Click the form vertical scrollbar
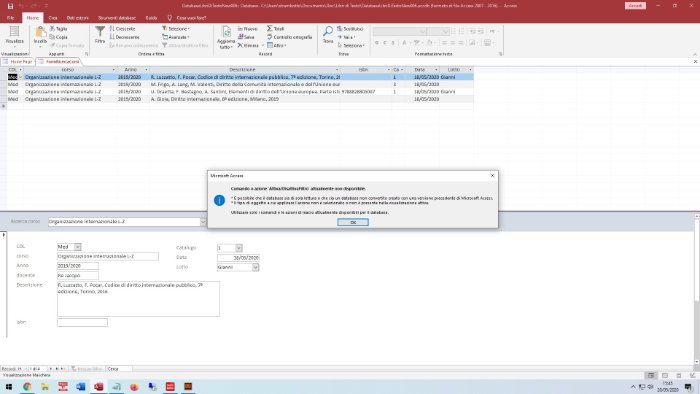Viewport: 700px width, 394px height. click(696, 289)
